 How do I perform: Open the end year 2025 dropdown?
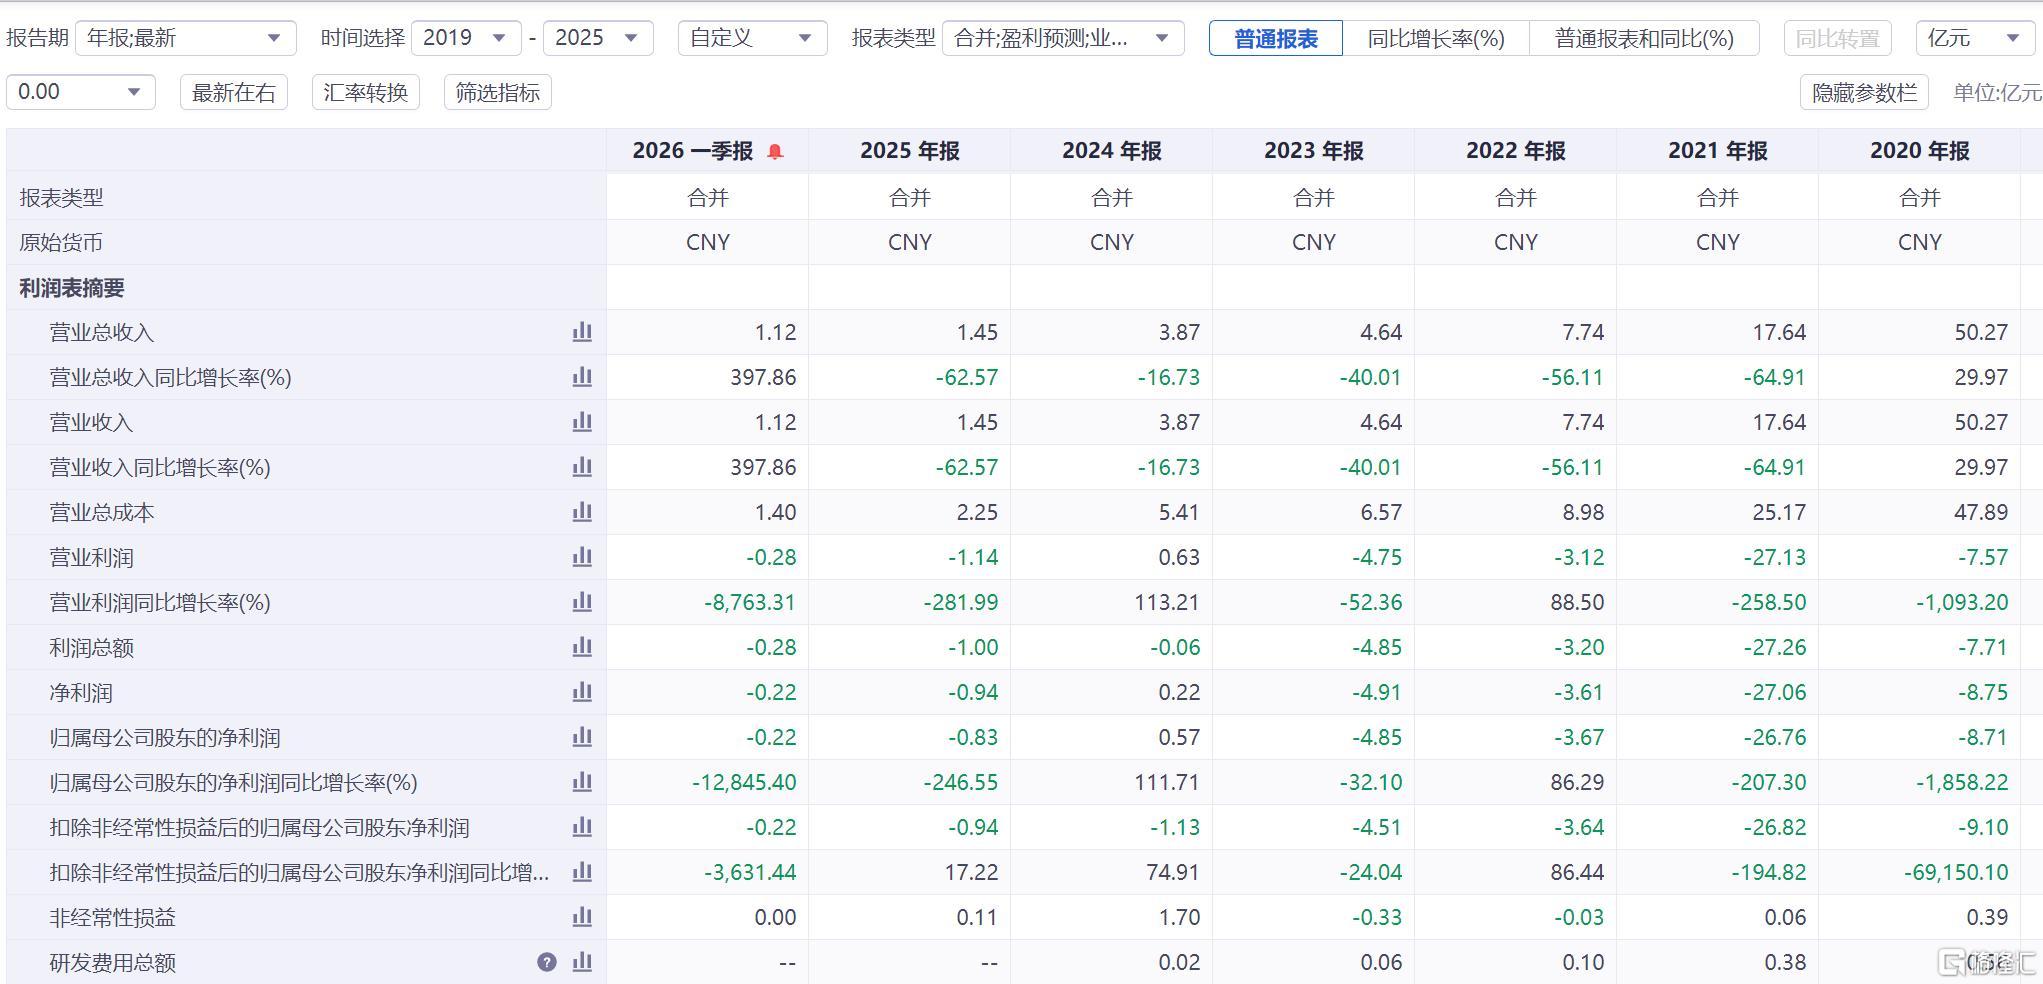[598, 38]
